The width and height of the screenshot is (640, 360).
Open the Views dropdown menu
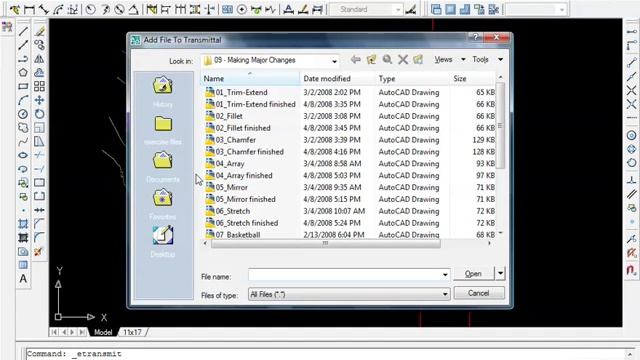(450, 60)
